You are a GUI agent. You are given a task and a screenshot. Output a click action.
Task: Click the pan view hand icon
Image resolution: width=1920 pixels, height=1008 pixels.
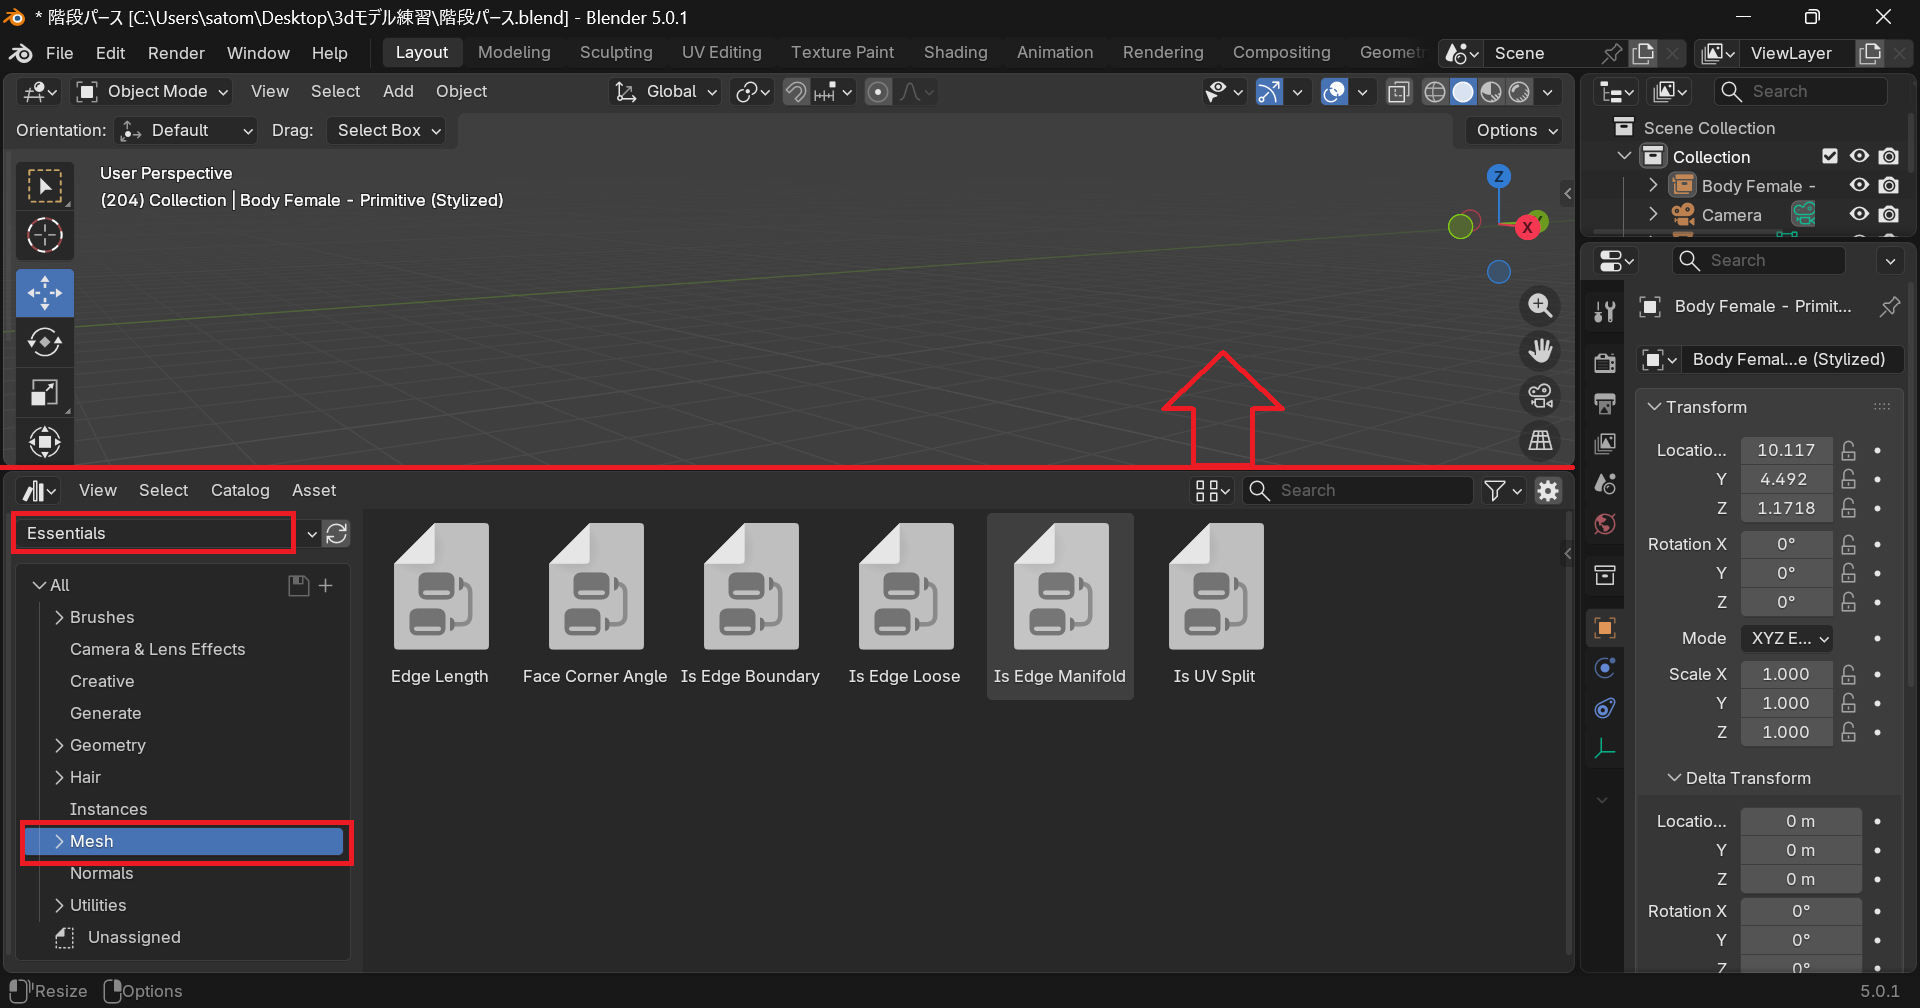click(1540, 351)
